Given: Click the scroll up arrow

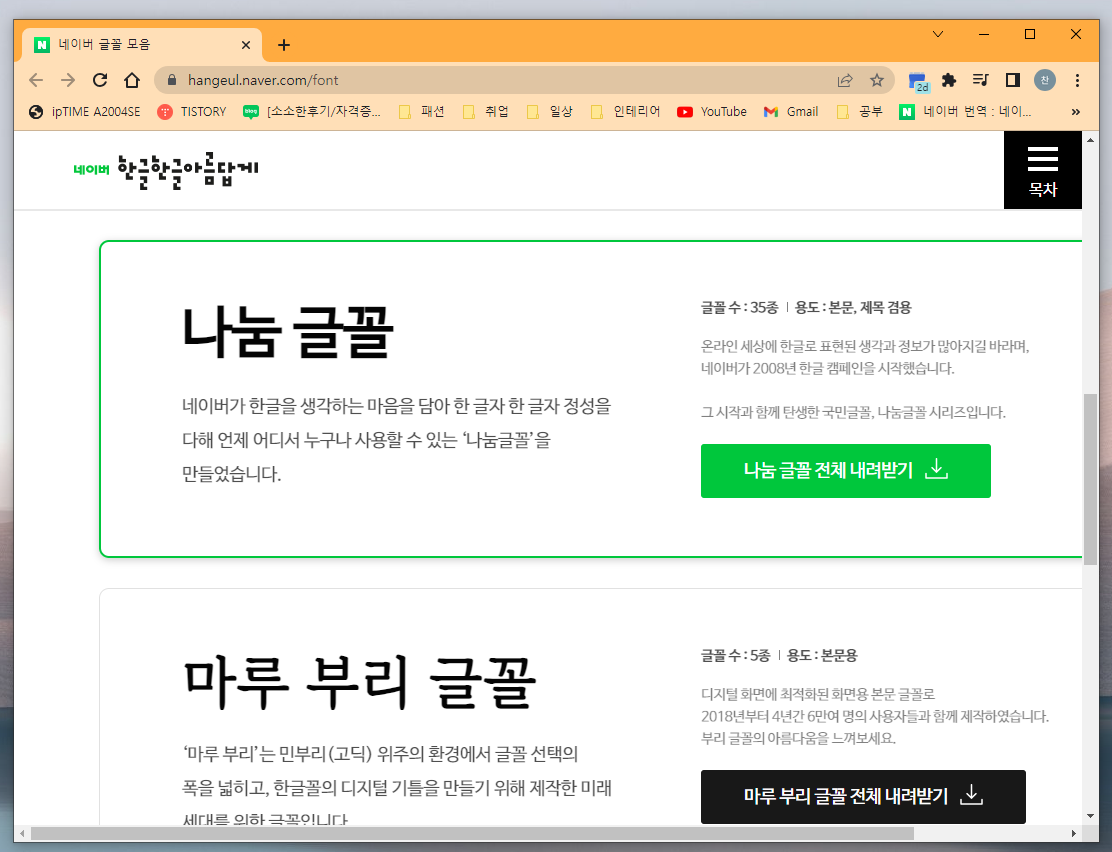Looking at the screenshot, I should [1090, 140].
